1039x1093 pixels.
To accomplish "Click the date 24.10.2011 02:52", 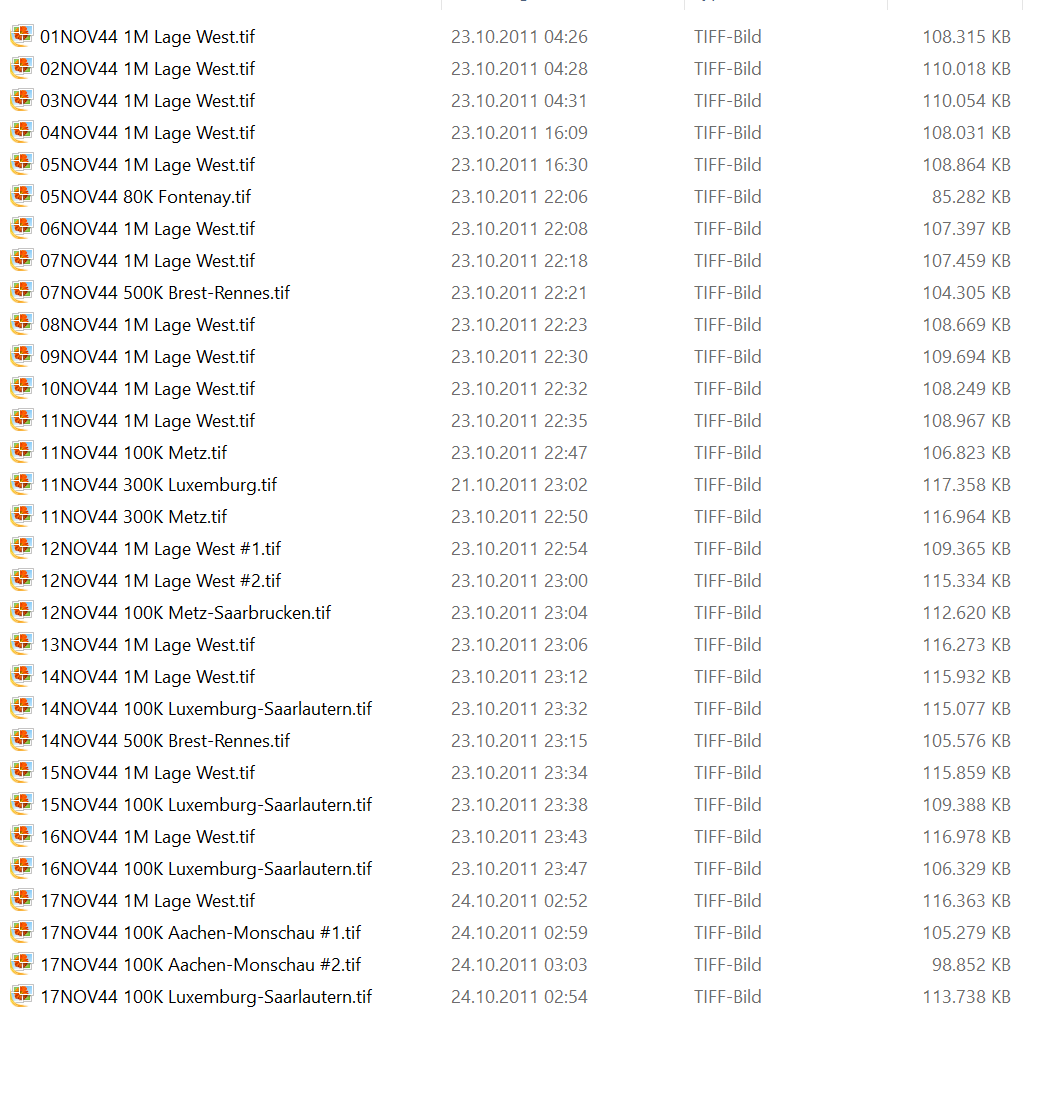I will click(x=519, y=901).
